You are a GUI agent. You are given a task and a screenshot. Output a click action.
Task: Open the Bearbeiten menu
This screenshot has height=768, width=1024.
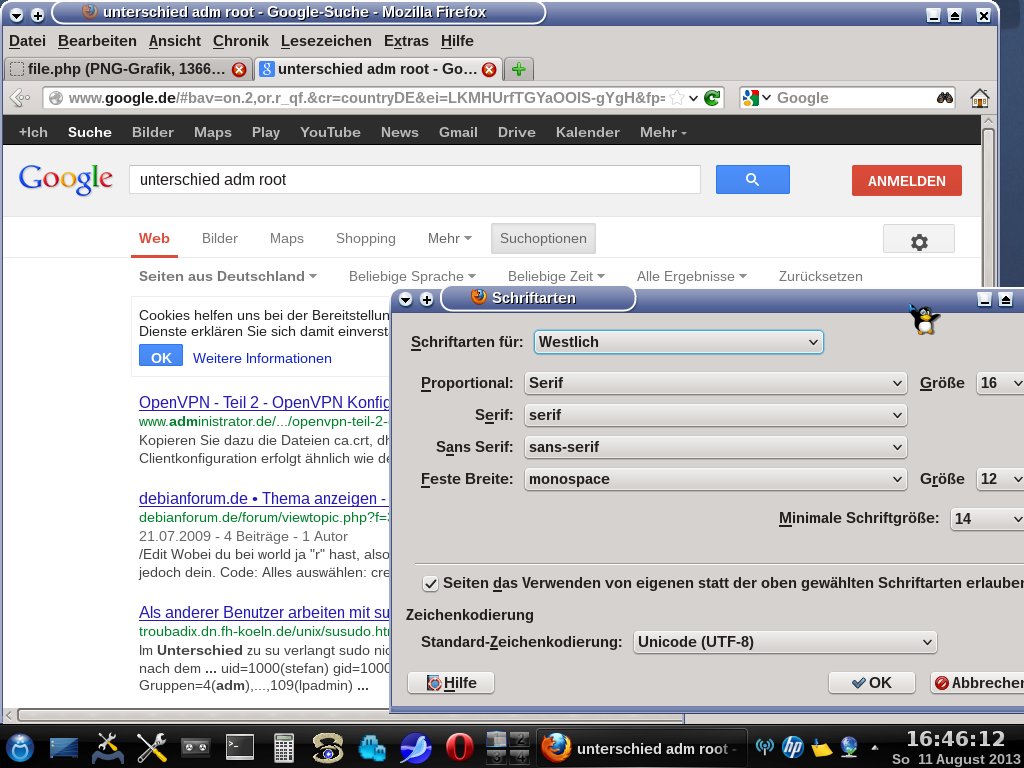point(97,41)
